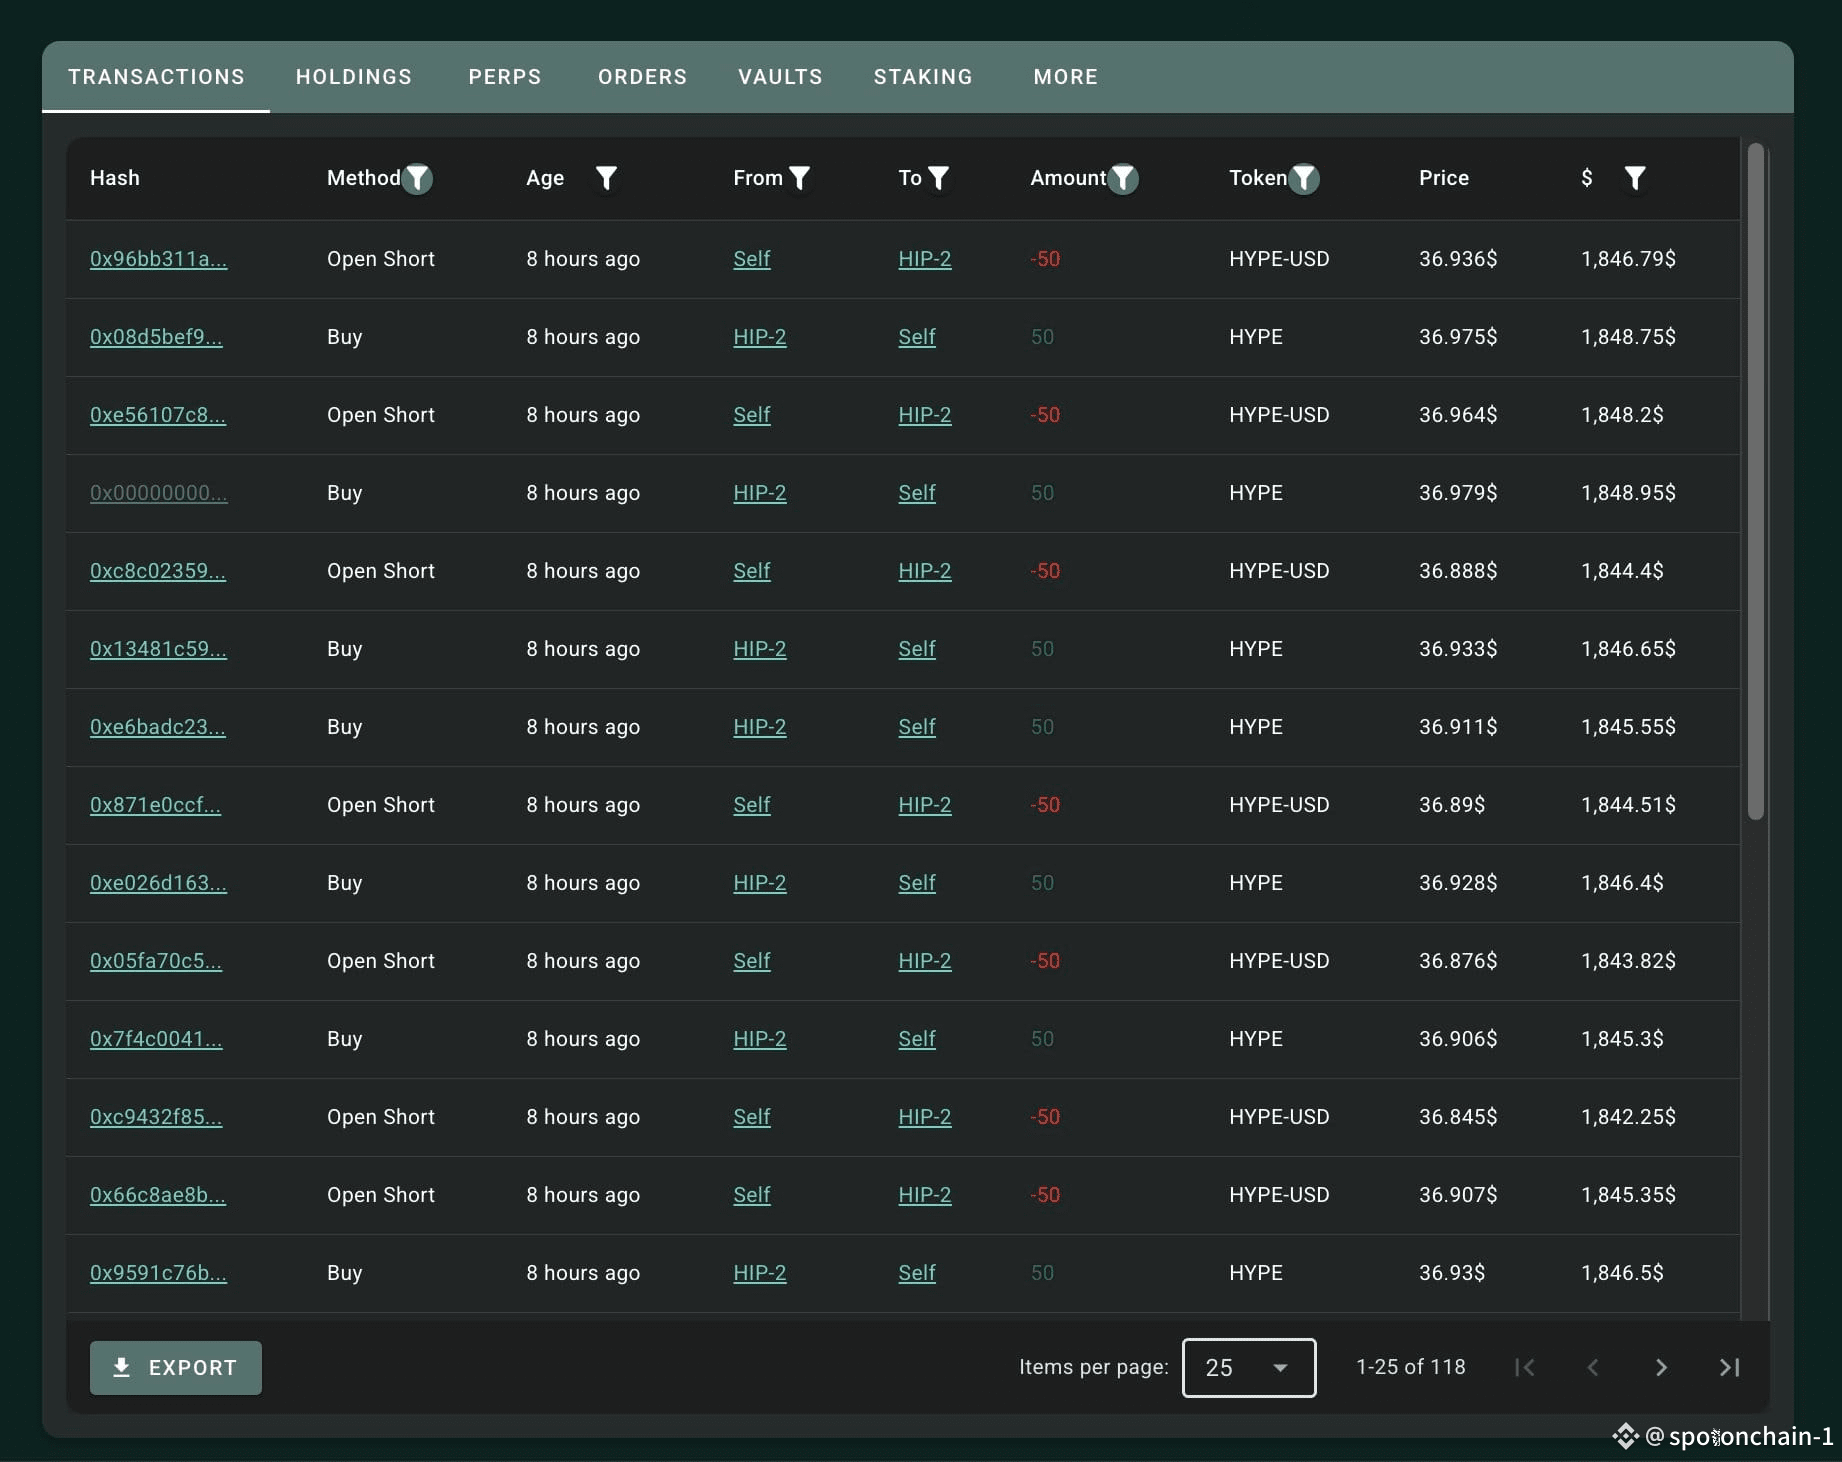Open the More tab

(x=1066, y=77)
